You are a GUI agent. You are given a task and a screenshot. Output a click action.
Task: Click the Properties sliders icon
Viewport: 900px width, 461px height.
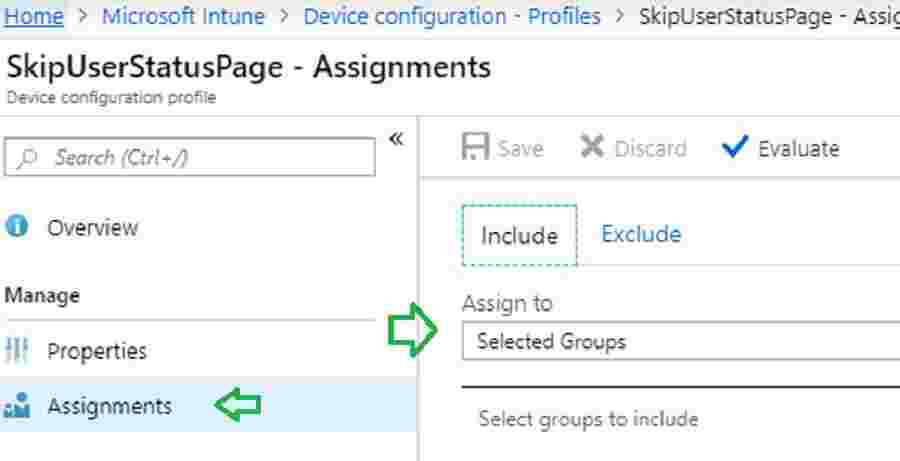[x=17, y=350]
